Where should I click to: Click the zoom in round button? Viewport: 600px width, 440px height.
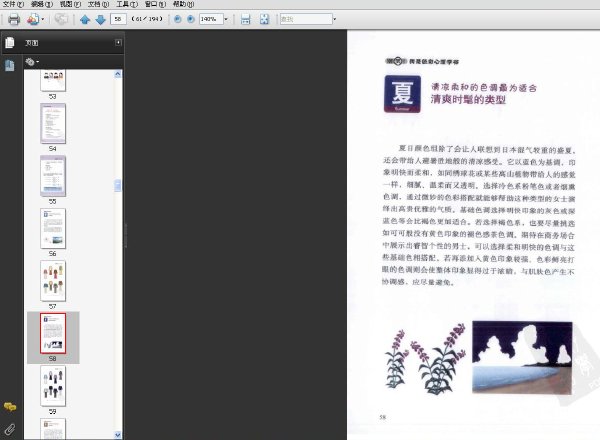tap(191, 19)
